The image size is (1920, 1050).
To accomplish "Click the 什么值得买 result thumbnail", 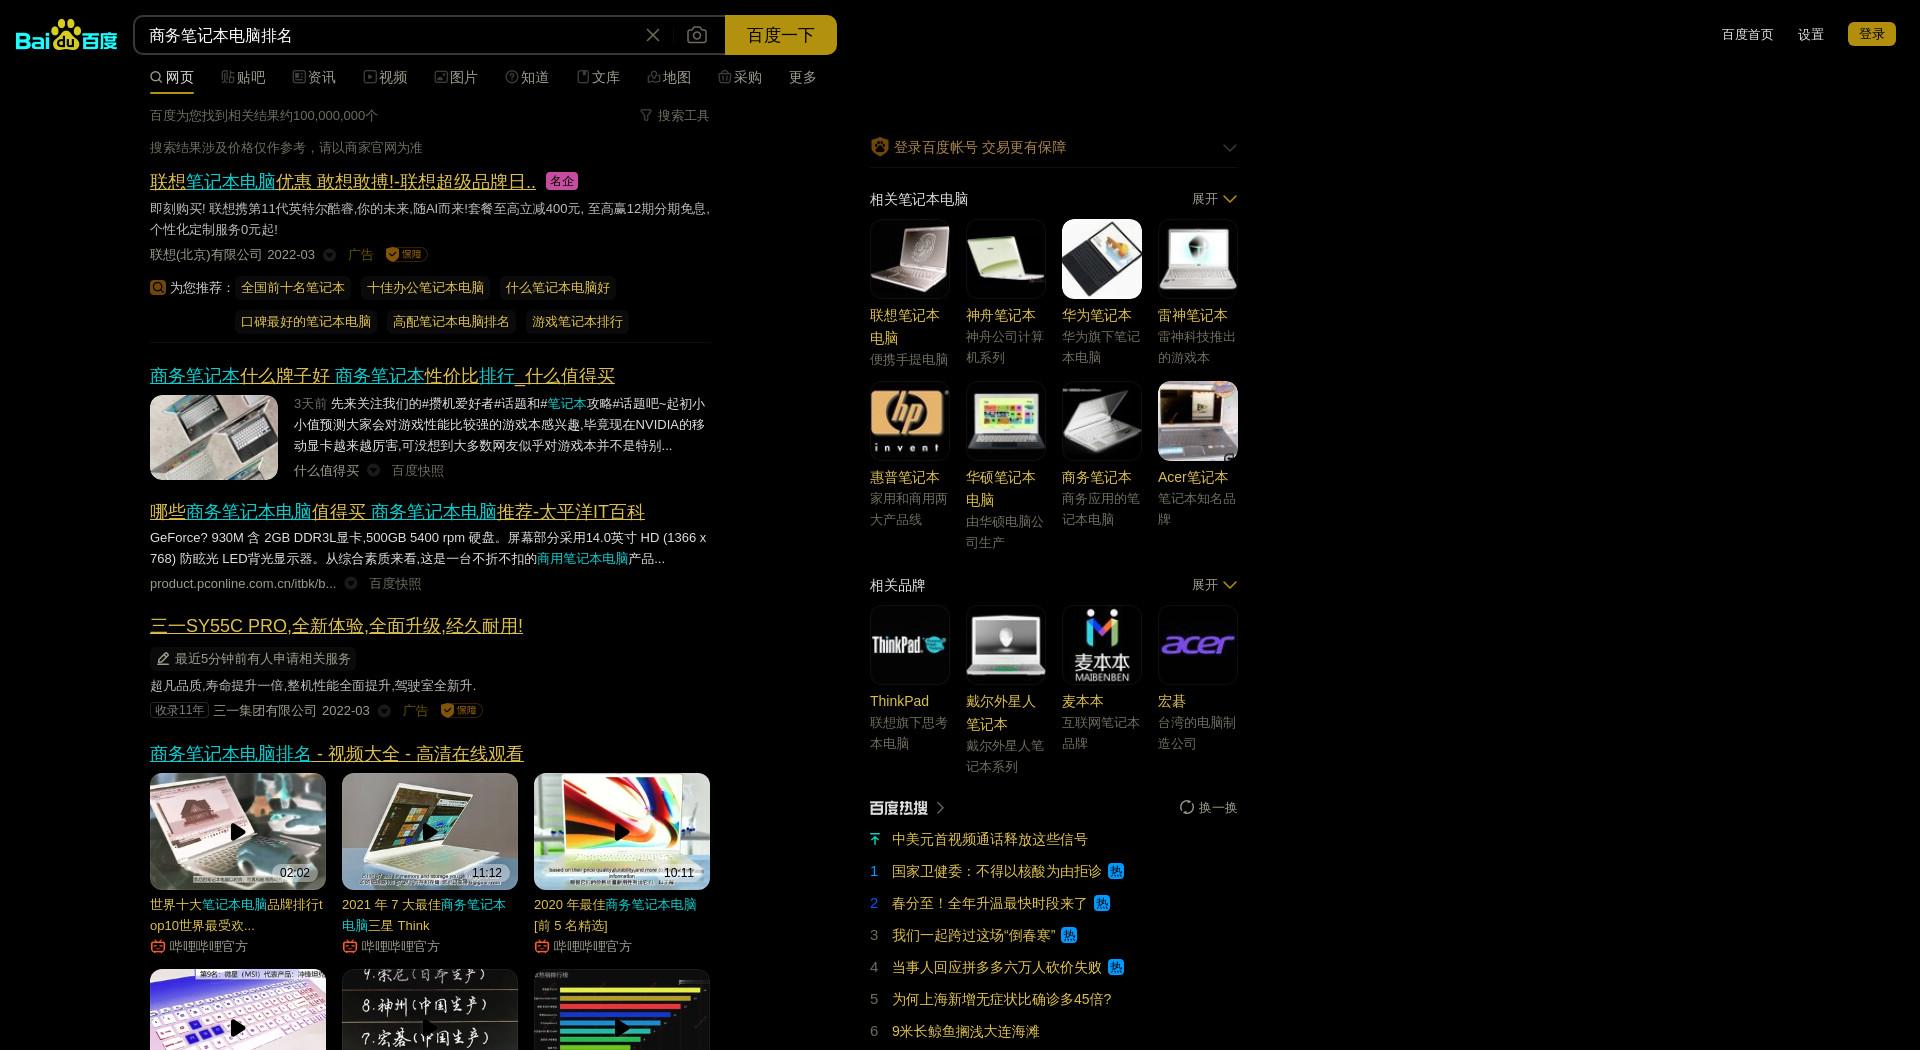I will tap(214, 437).
